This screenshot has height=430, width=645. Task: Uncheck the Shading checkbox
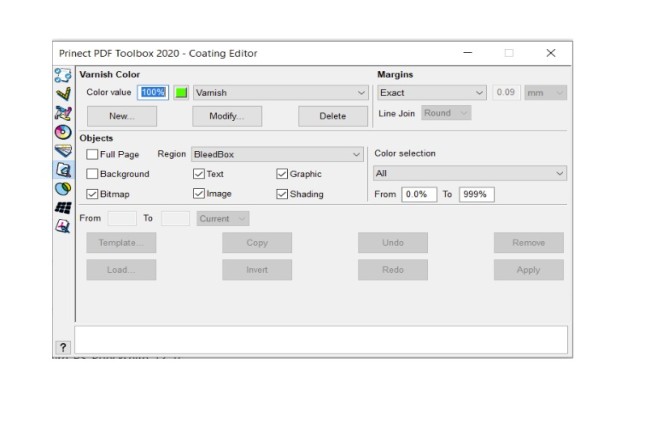point(282,194)
